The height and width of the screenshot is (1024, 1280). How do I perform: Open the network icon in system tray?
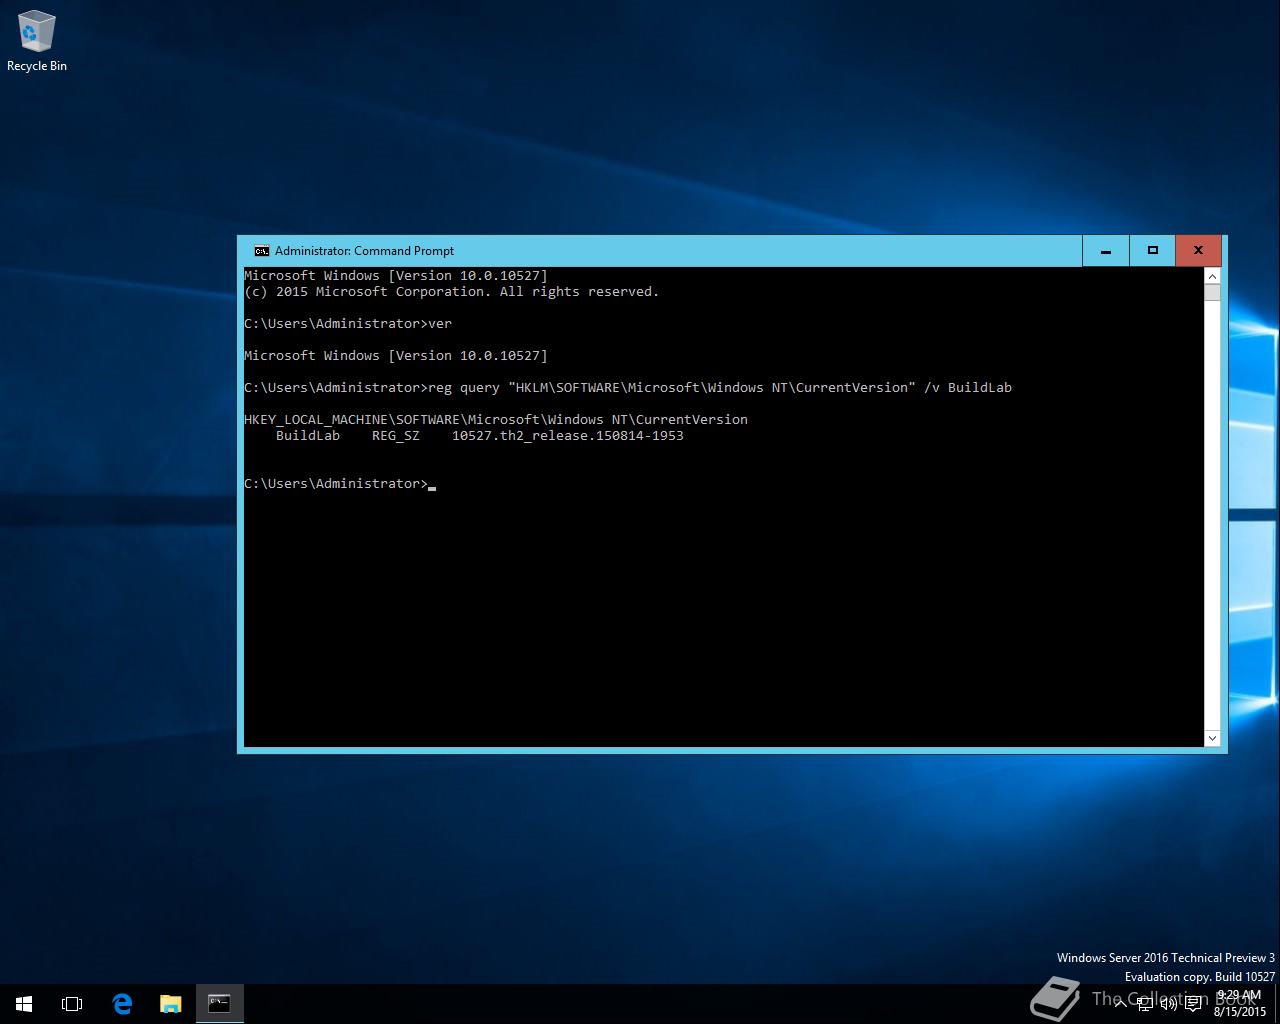[1145, 1004]
